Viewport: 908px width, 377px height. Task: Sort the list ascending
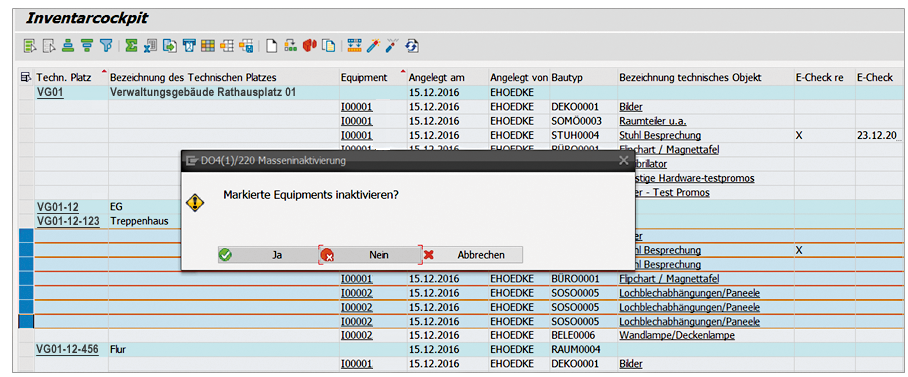[x=68, y=46]
